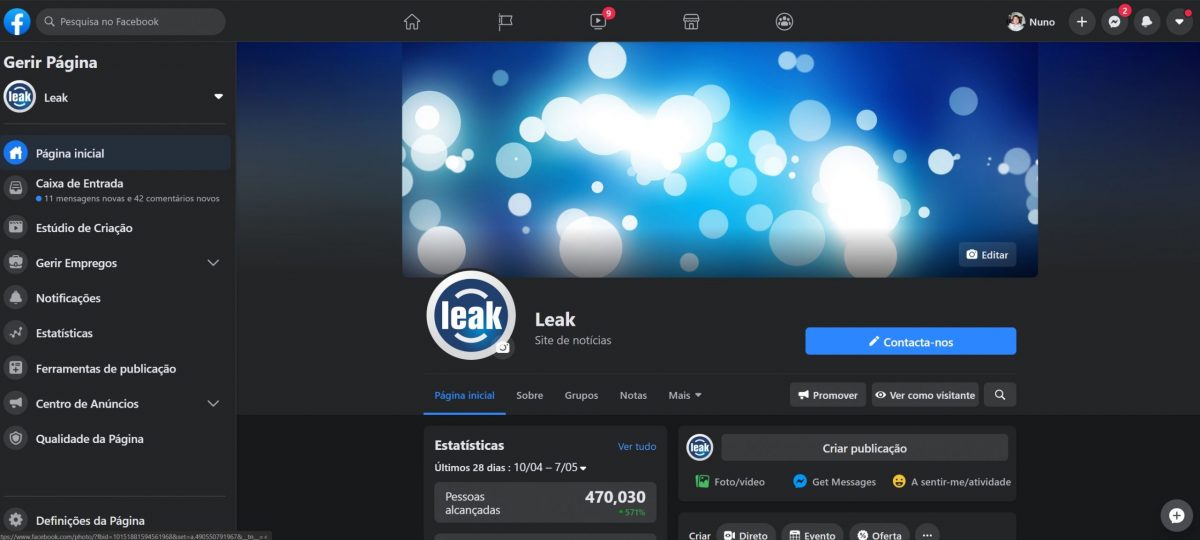1200x540 pixels.
Task: Switch to the Sobre tab
Action: [x=529, y=395]
